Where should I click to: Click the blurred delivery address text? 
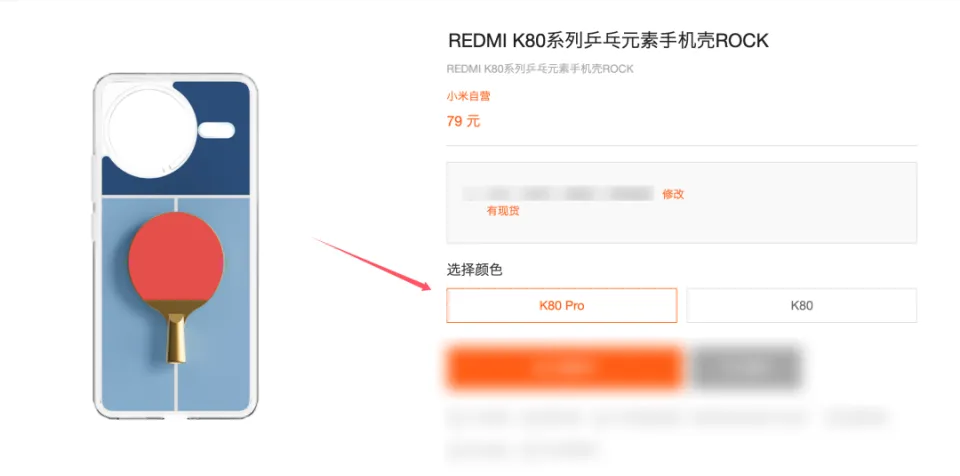point(558,194)
